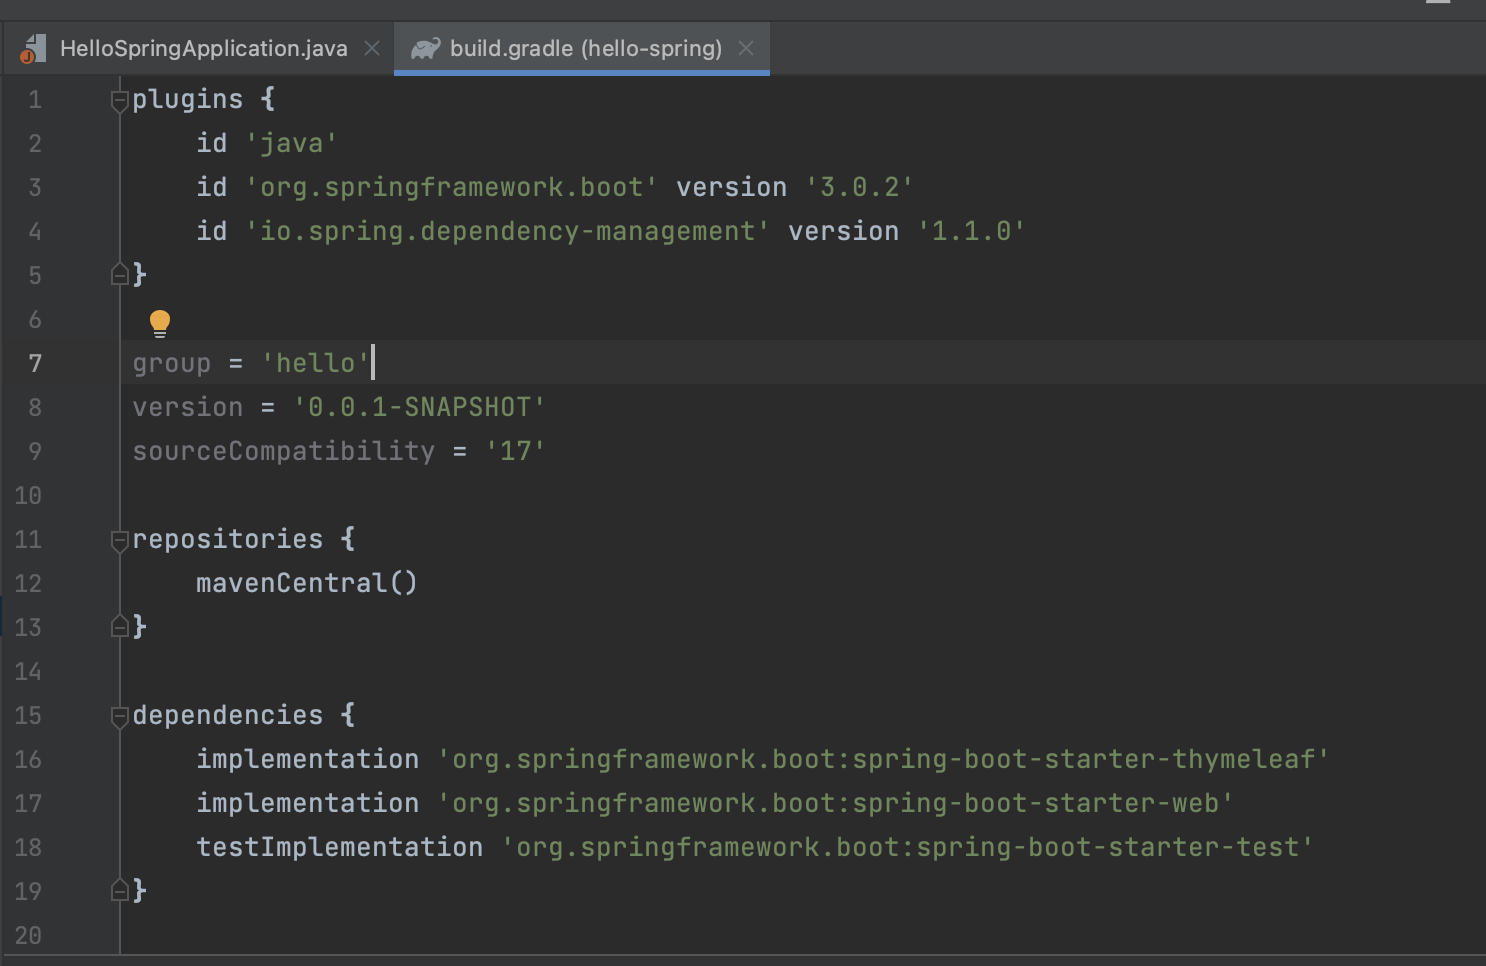1486x966 pixels.
Task: Click line number 7 in gutter
Action: coord(35,363)
